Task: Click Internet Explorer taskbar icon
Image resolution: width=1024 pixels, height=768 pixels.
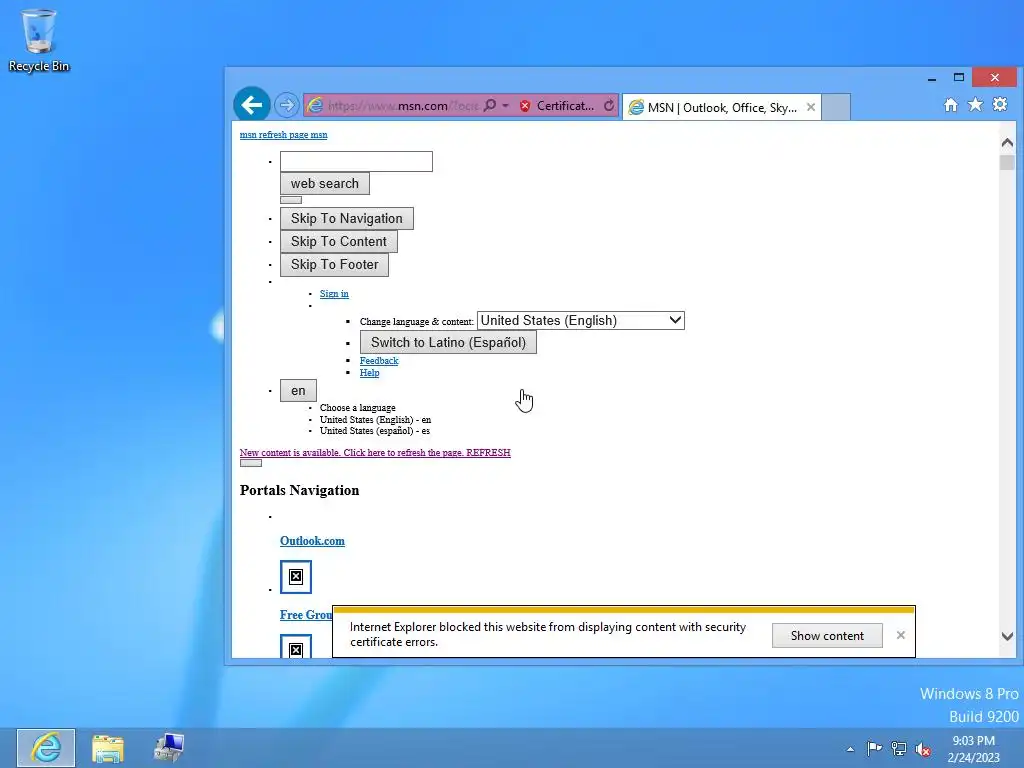Action: tap(46, 748)
